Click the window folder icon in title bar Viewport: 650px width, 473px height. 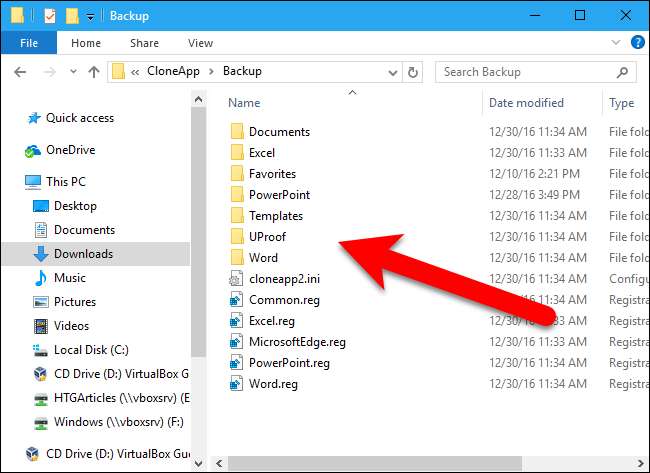[x=17, y=15]
